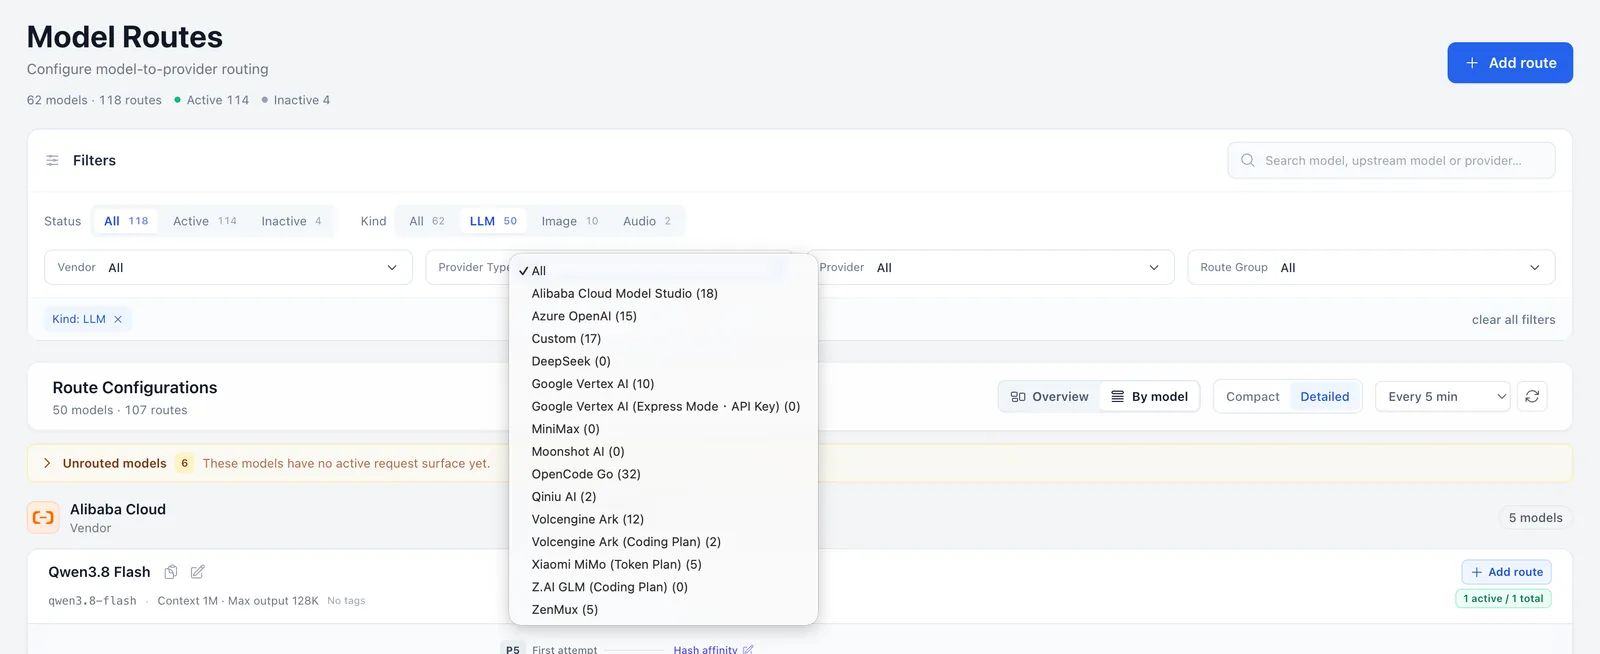Open the Vendor dropdown
Viewport: 1600px width, 654px height.
[x=228, y=267]
